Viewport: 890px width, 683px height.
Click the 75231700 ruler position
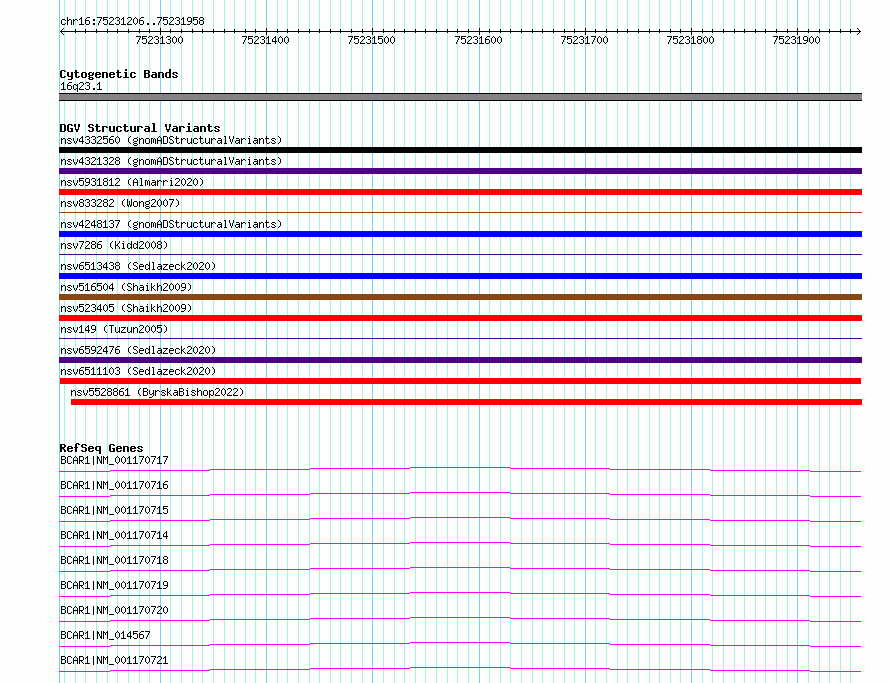point(584,40)
